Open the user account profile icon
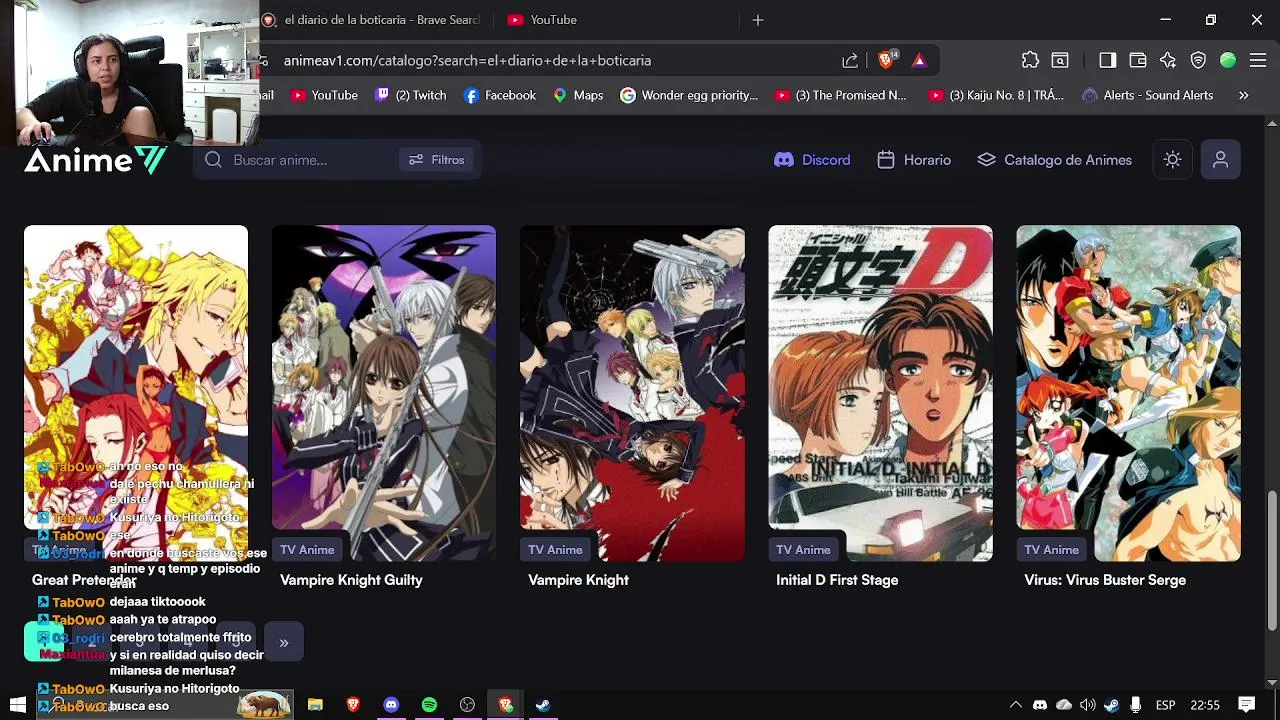The height and width of the screenshot is (720, 1280). [x=1220, y=160]
